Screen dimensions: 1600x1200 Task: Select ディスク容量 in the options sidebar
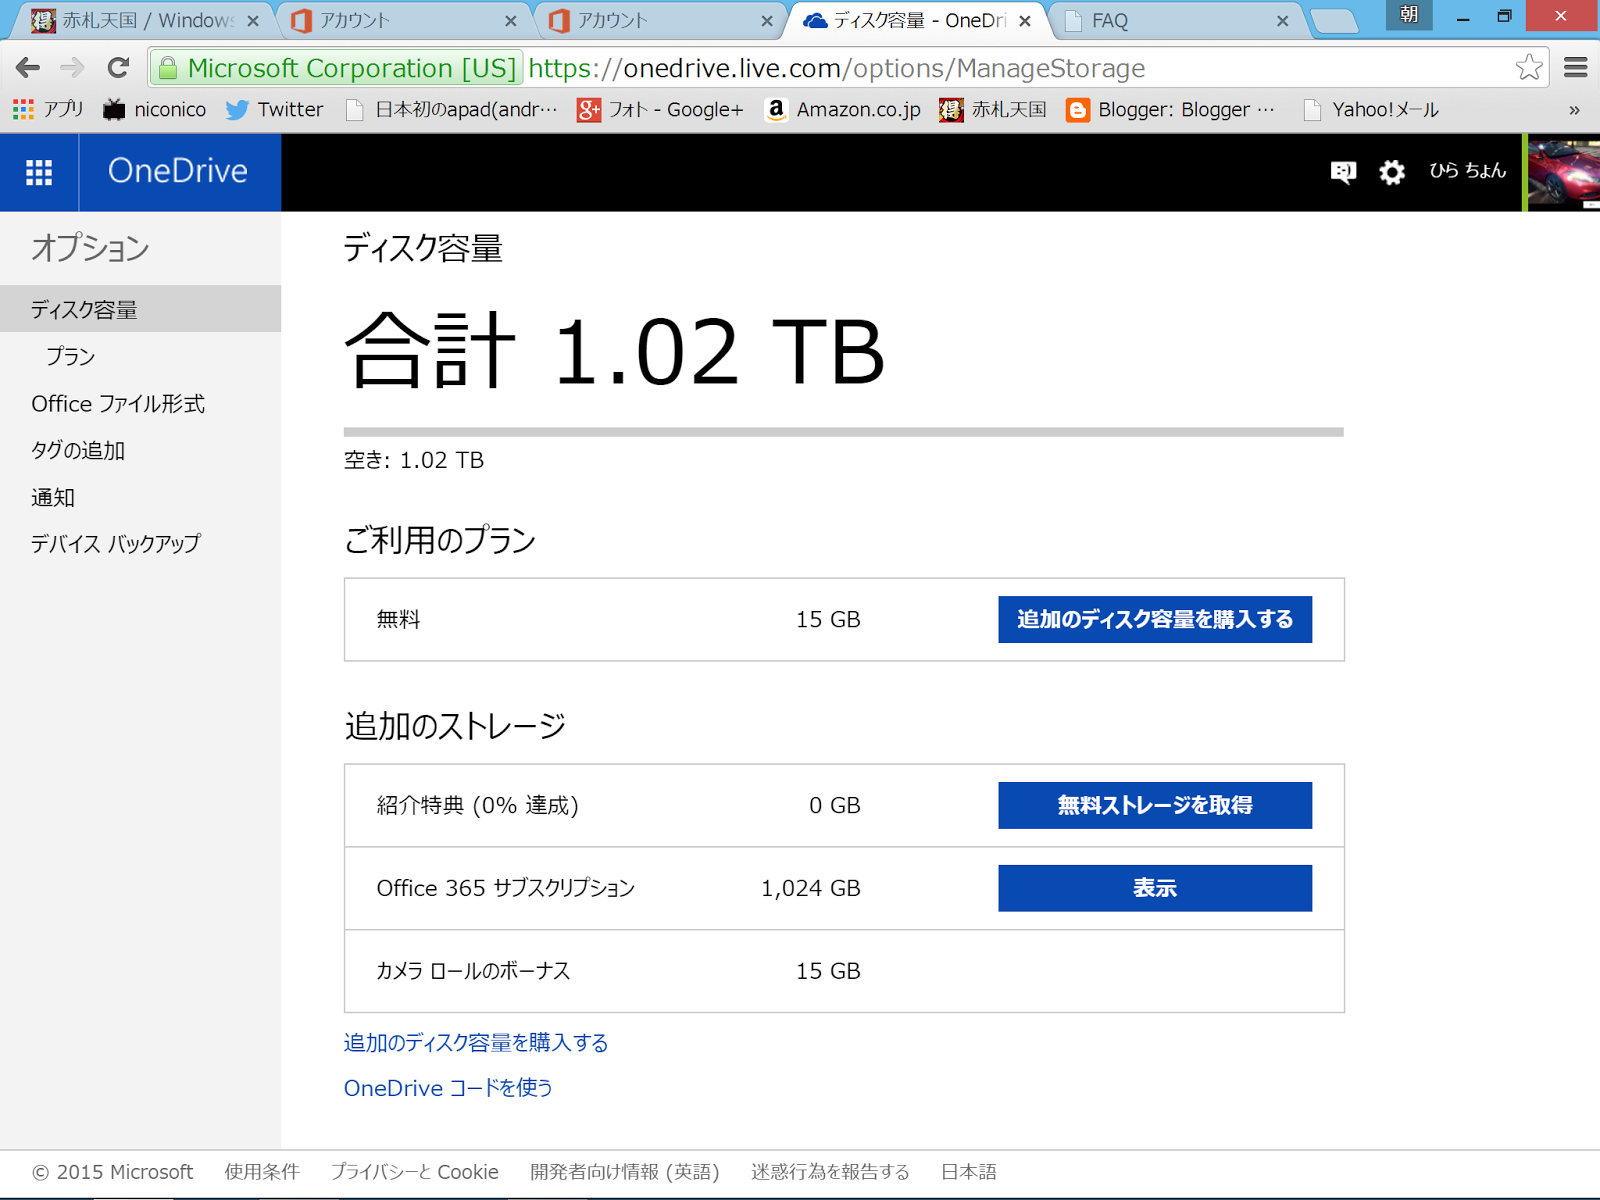tap(140, 309)
